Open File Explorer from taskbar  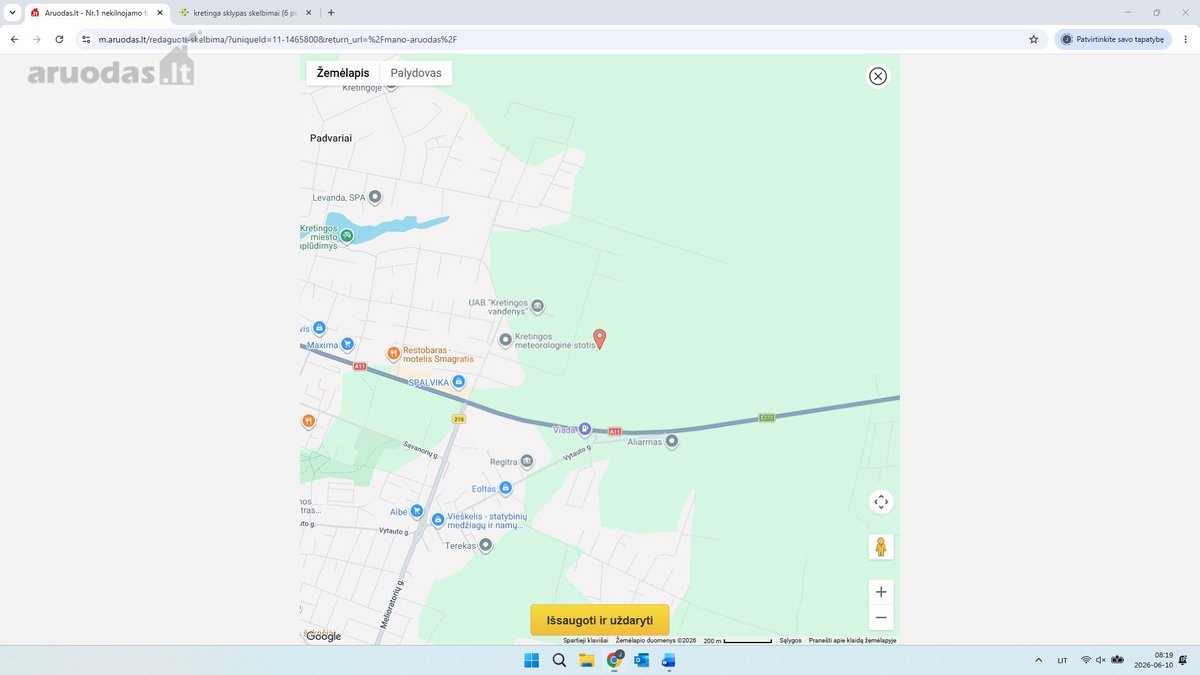[587, 660]
